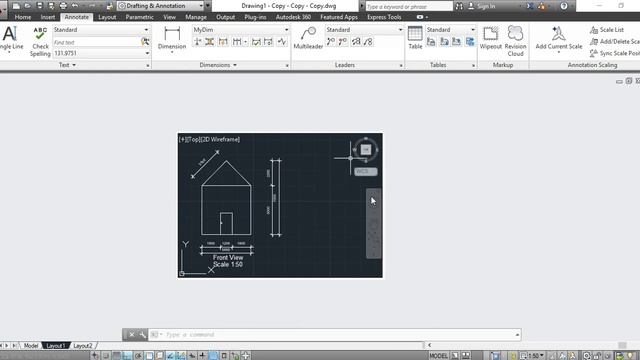
Task: Click the command line wrench customize icon
Action: 142,335
